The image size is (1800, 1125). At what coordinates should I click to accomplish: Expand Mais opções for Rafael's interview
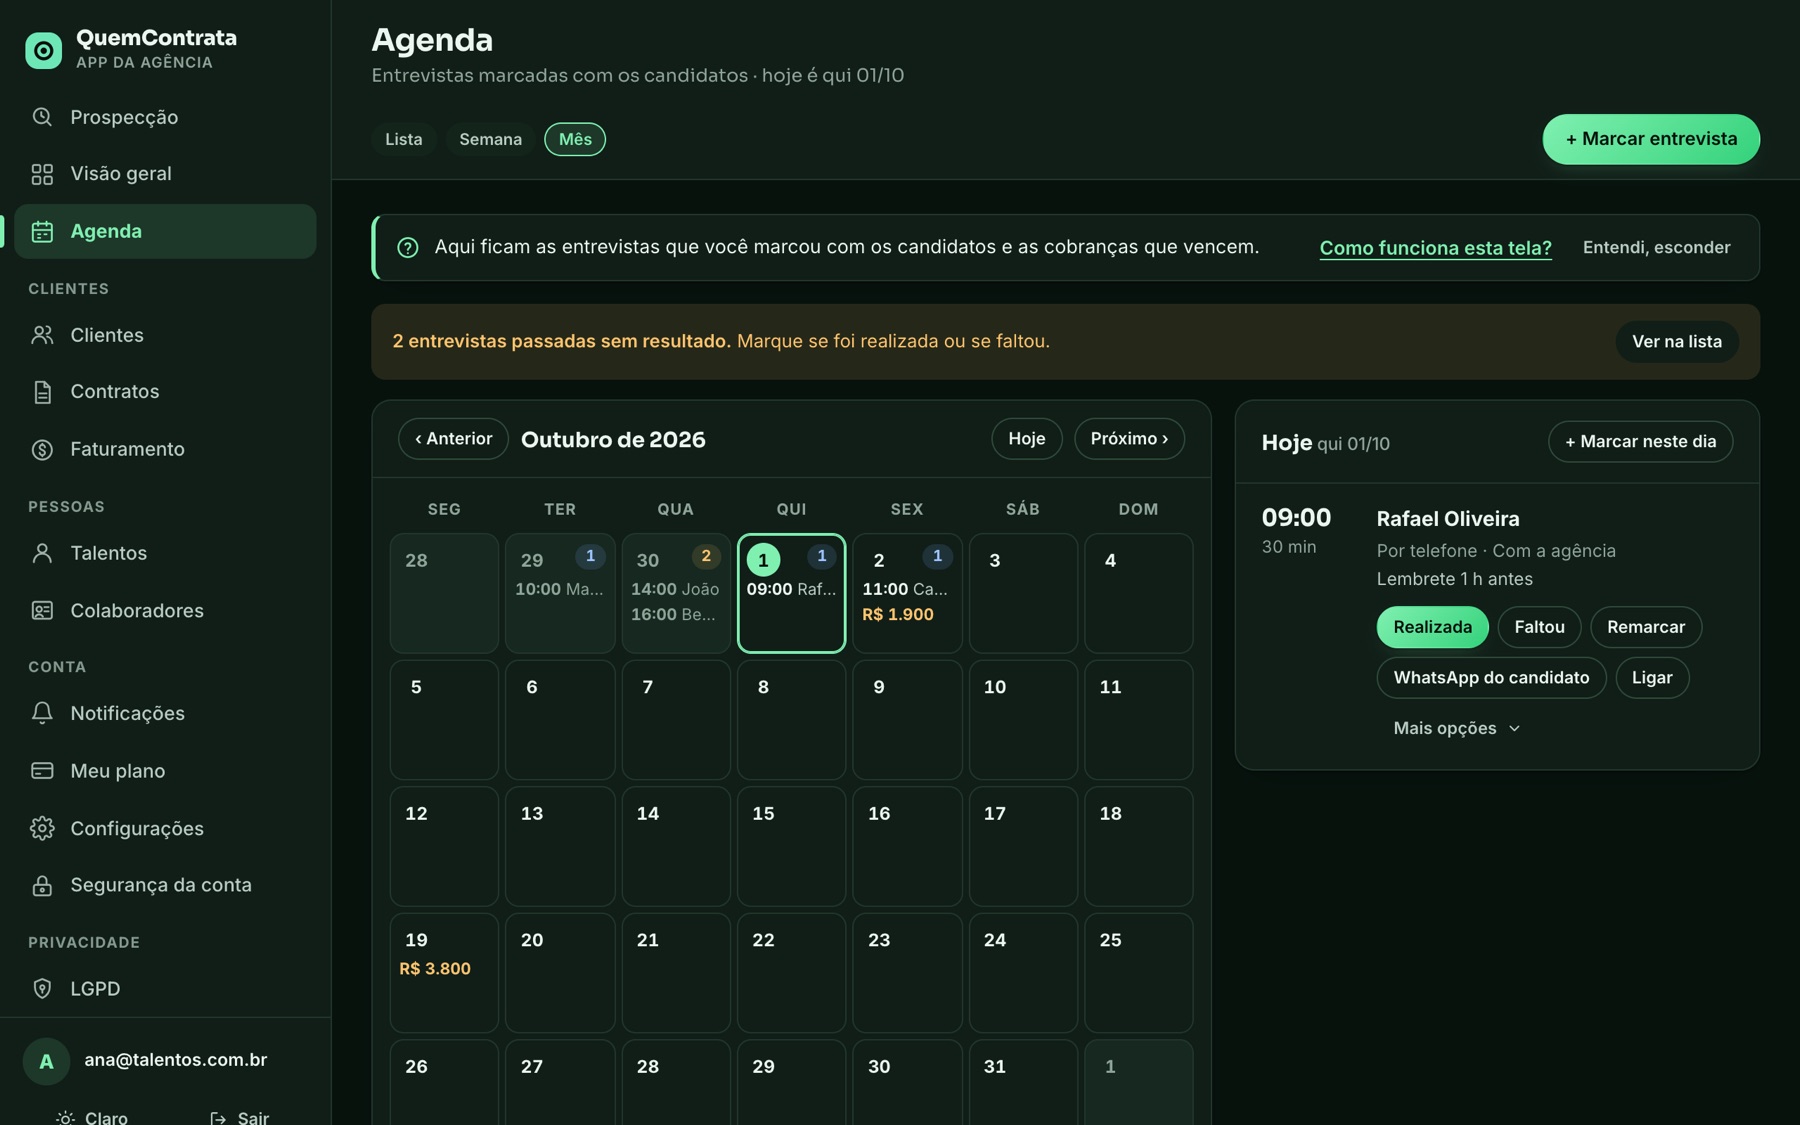click(x=1457, y=728)
